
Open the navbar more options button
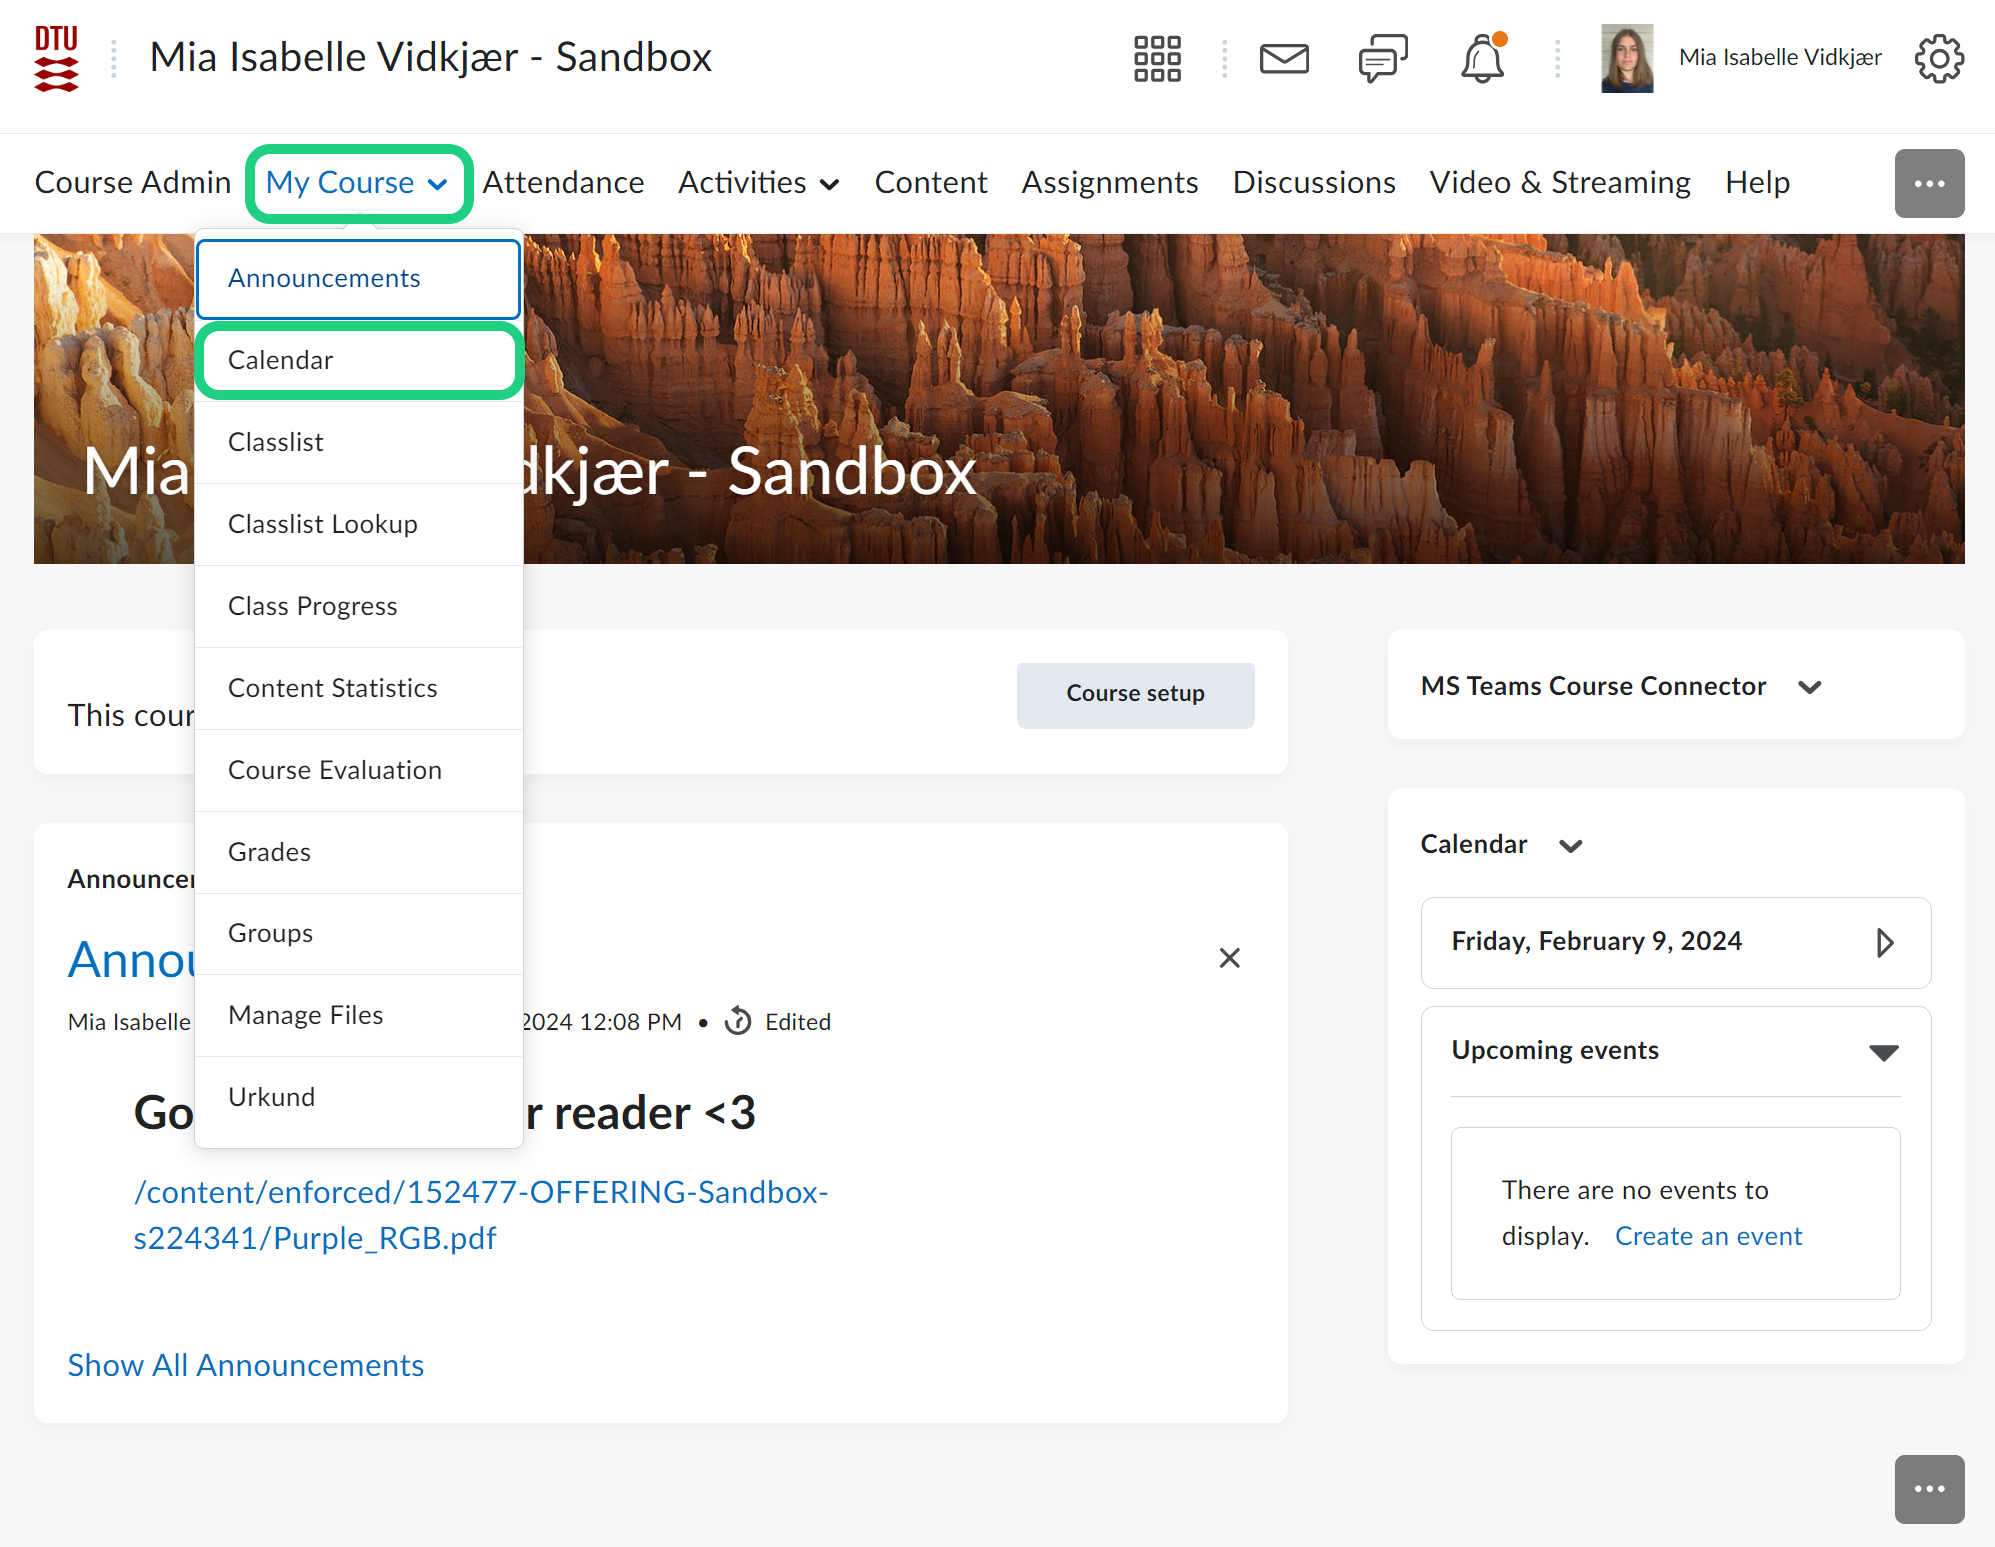(x=1928, y=183)
